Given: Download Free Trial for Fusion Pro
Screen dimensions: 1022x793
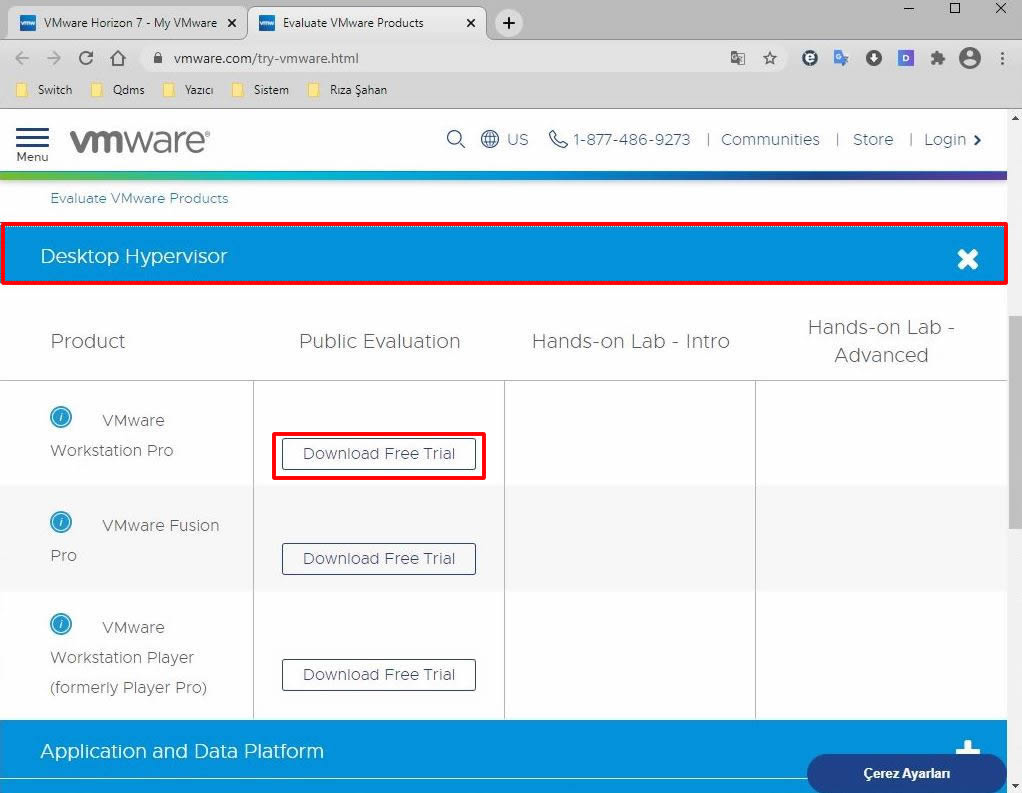Looking at the screenshot, I should pyautogui.click(x=379, y=559).
